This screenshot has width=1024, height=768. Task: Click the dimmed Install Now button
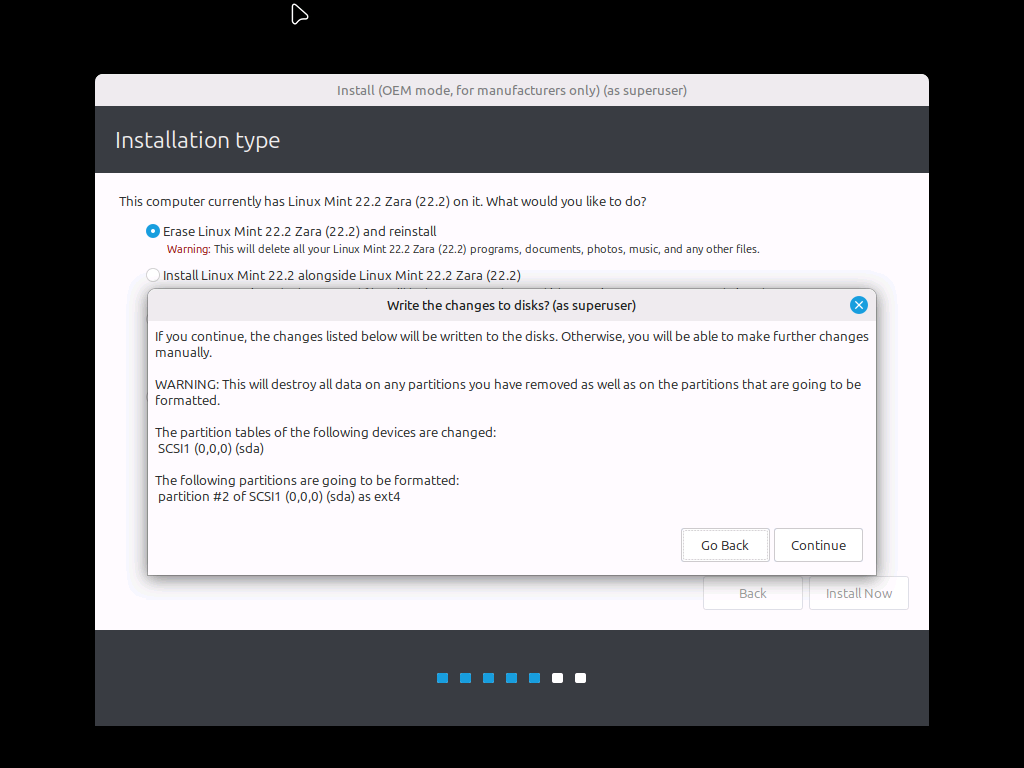[858, 593]
